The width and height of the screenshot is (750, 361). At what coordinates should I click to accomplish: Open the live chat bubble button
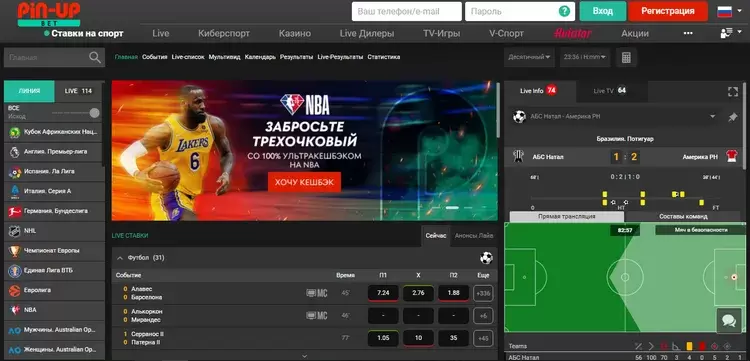pyautogui.click(x=729, y=320)
